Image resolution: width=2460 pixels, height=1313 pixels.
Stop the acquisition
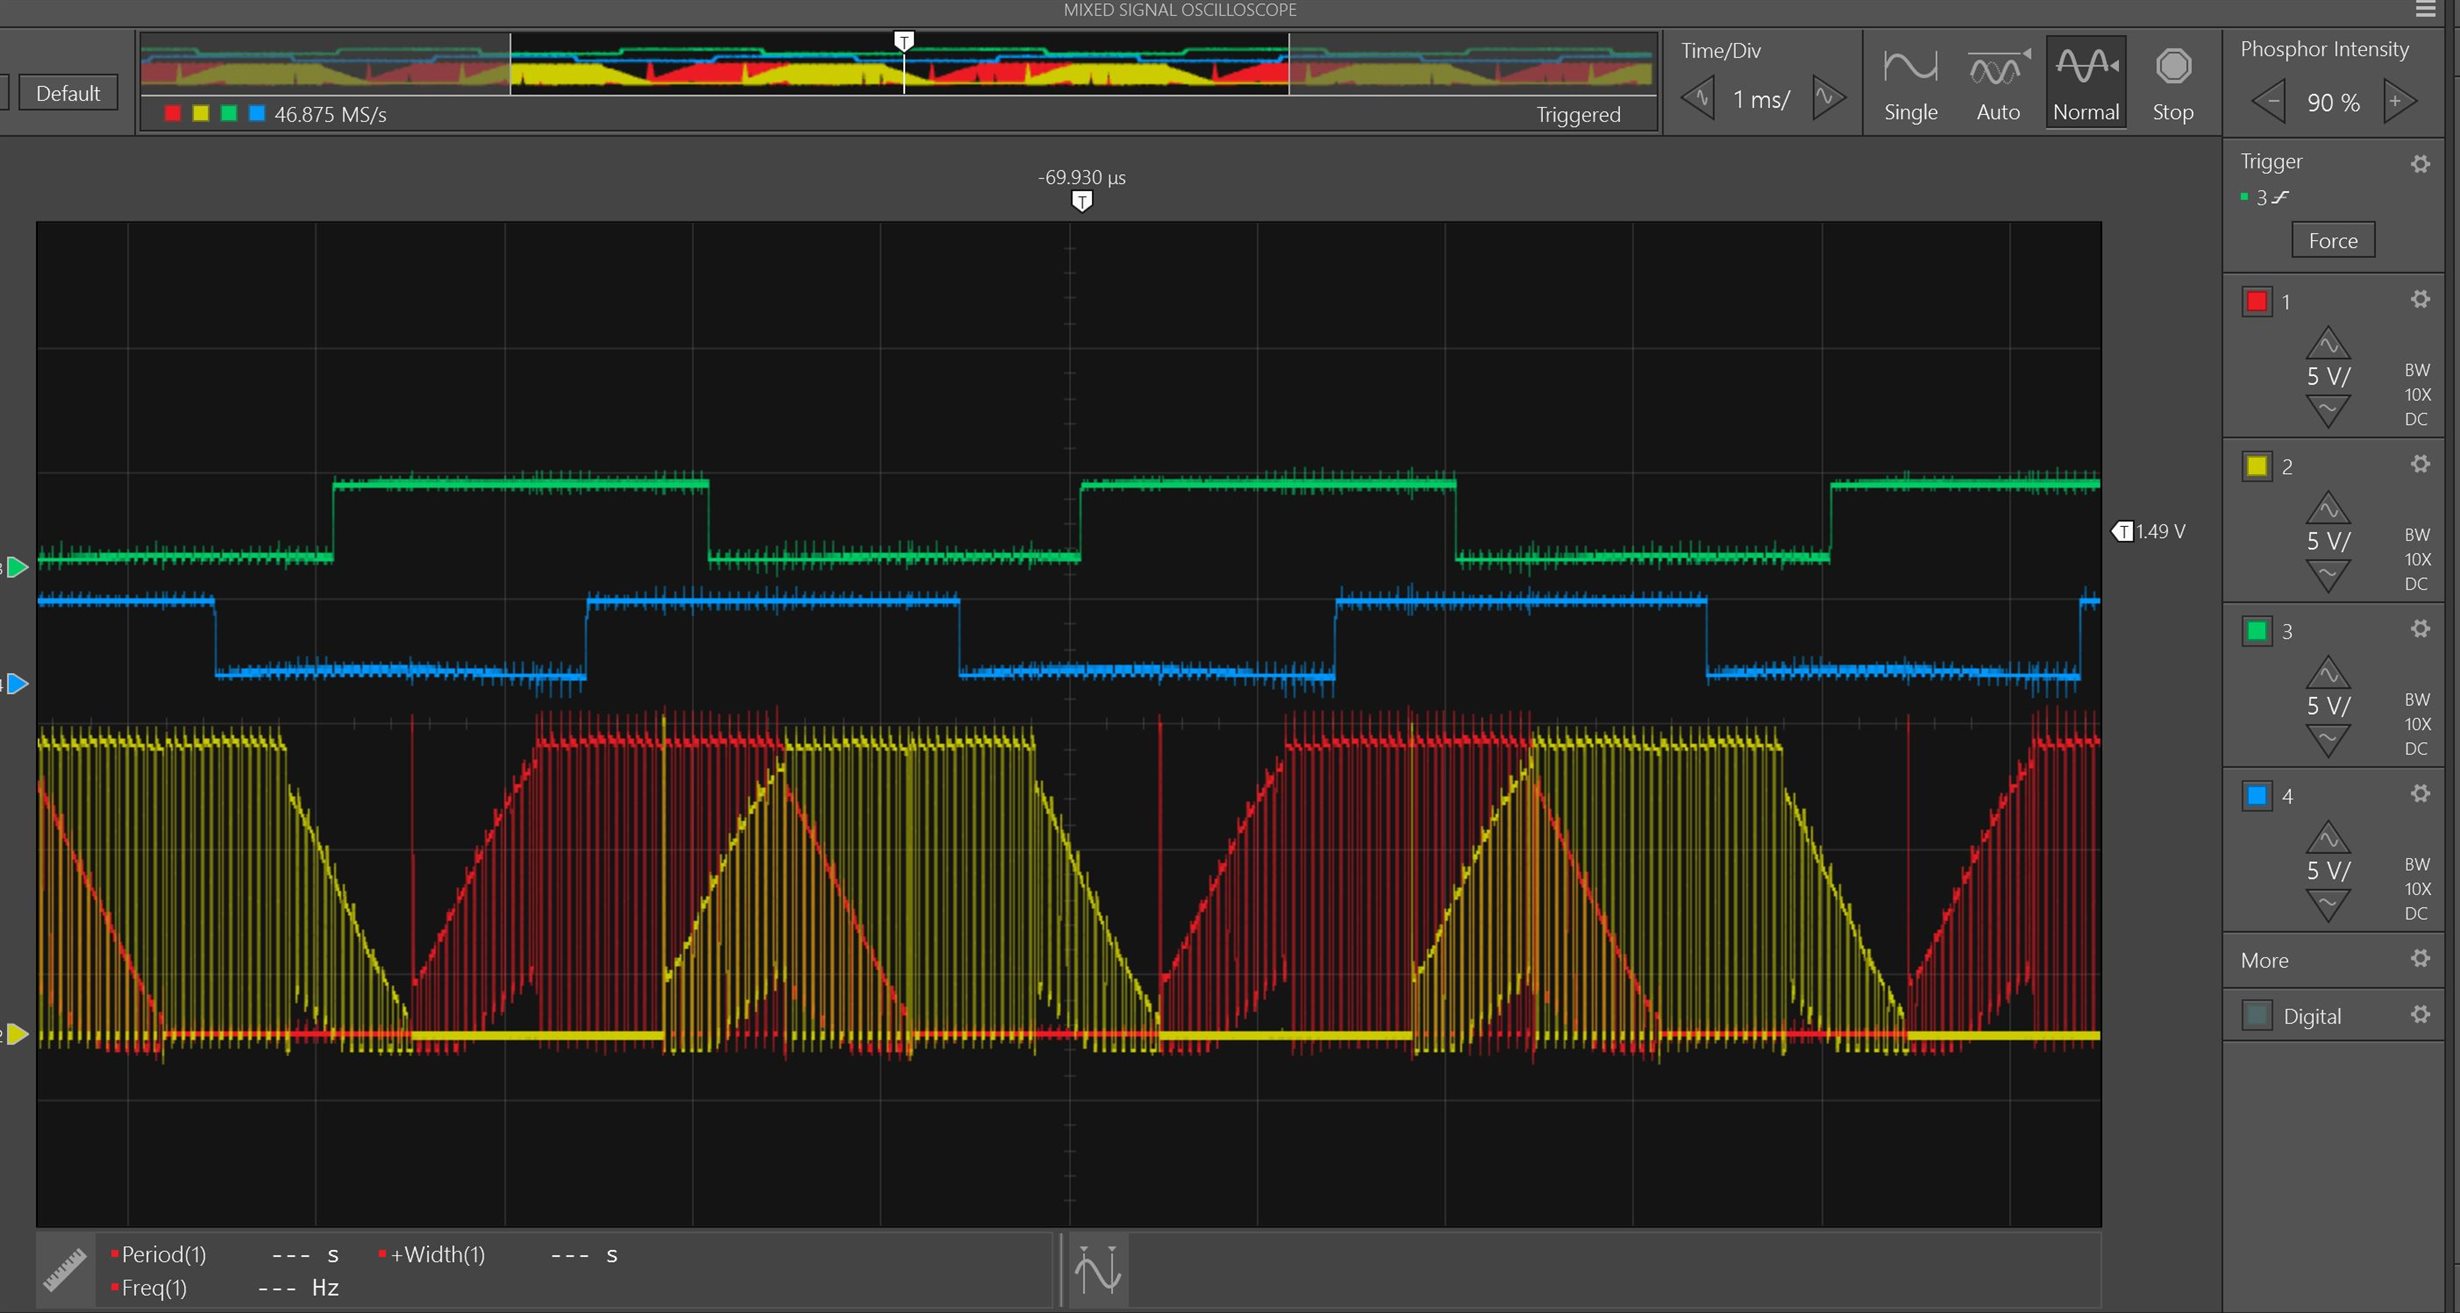click(x=2173, y=84)
